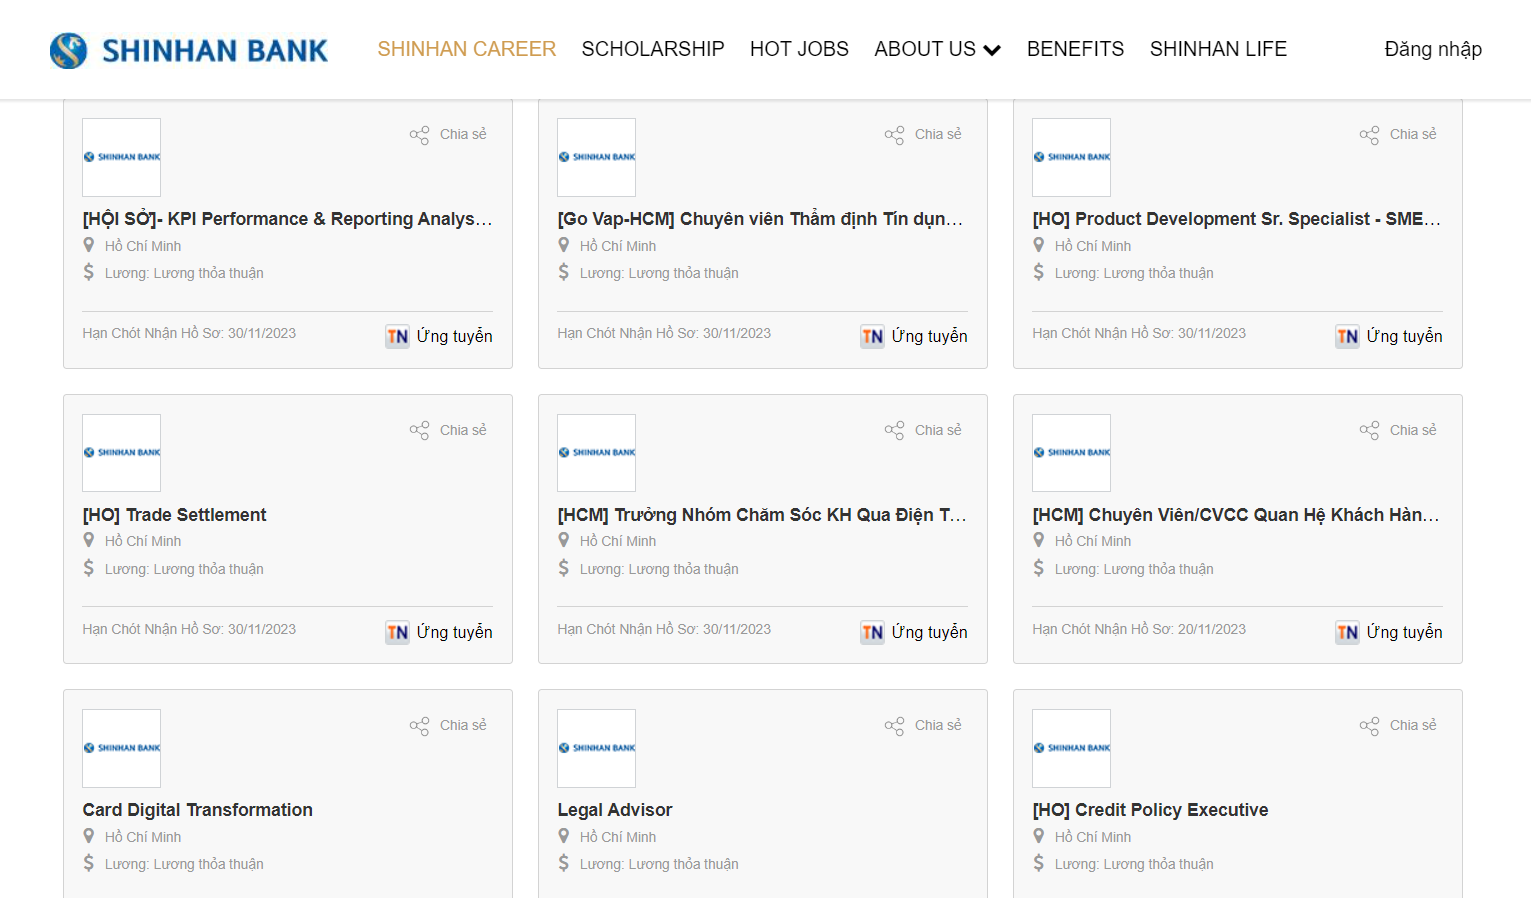
Task: Share the Legal Advisor job
Action: tap(923, 725)
